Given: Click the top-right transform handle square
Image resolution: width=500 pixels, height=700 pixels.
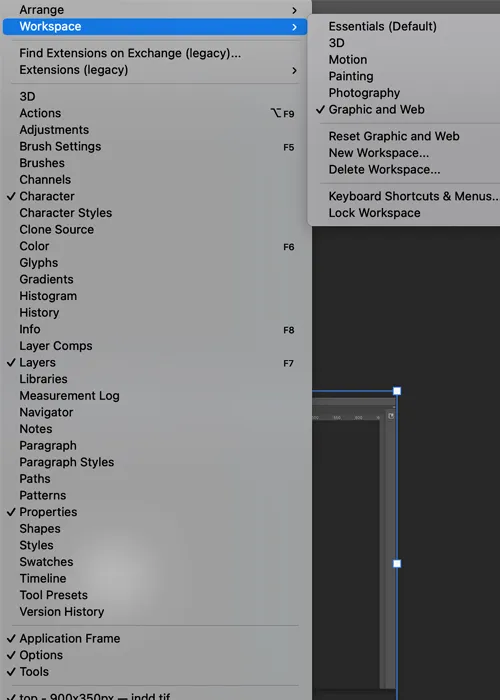Looking at the screenshot, I should coord(397,391).
